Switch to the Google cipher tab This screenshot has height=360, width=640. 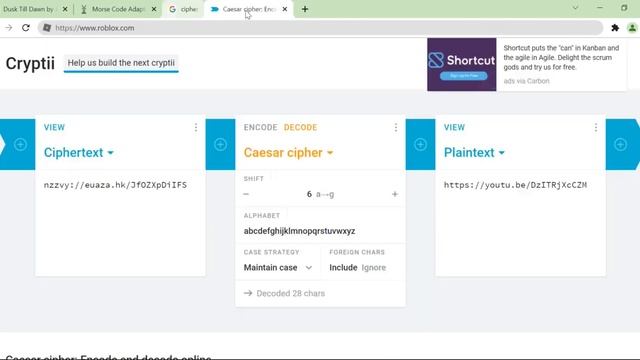(183, 9)
